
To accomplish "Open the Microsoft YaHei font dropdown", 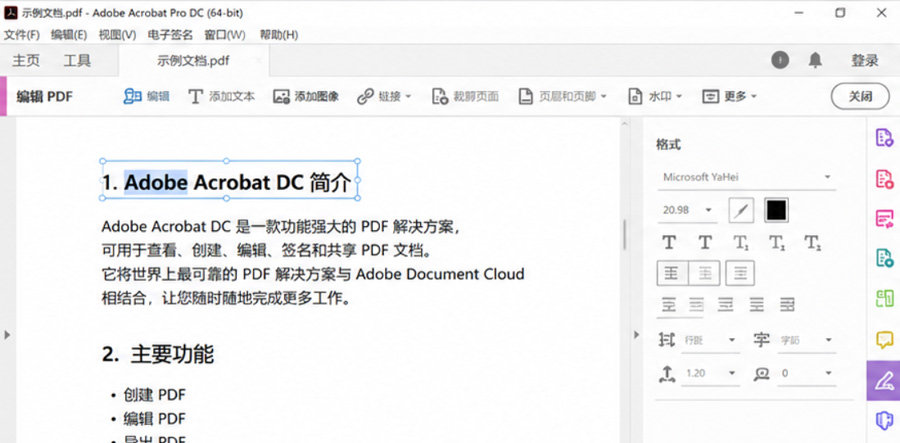I will [x=747, y=177].
